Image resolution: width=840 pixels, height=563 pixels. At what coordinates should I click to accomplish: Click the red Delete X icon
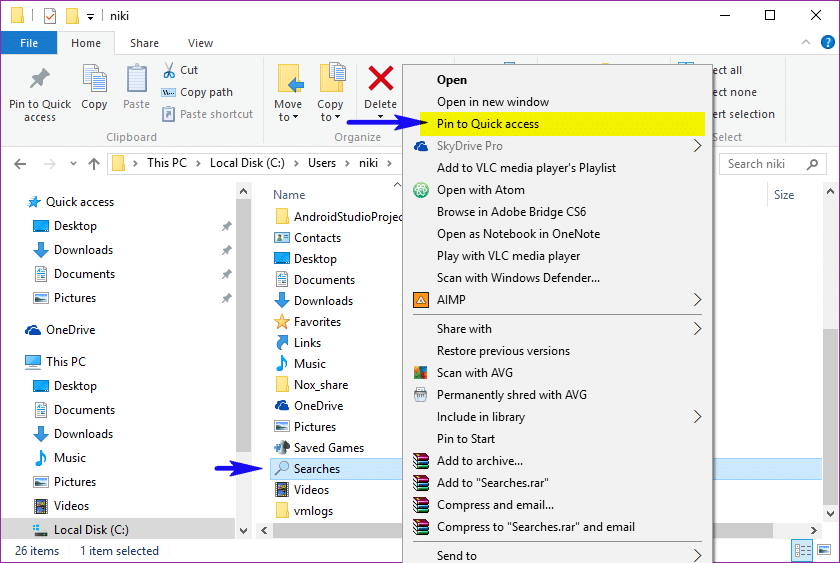click(x=381, y=78)
